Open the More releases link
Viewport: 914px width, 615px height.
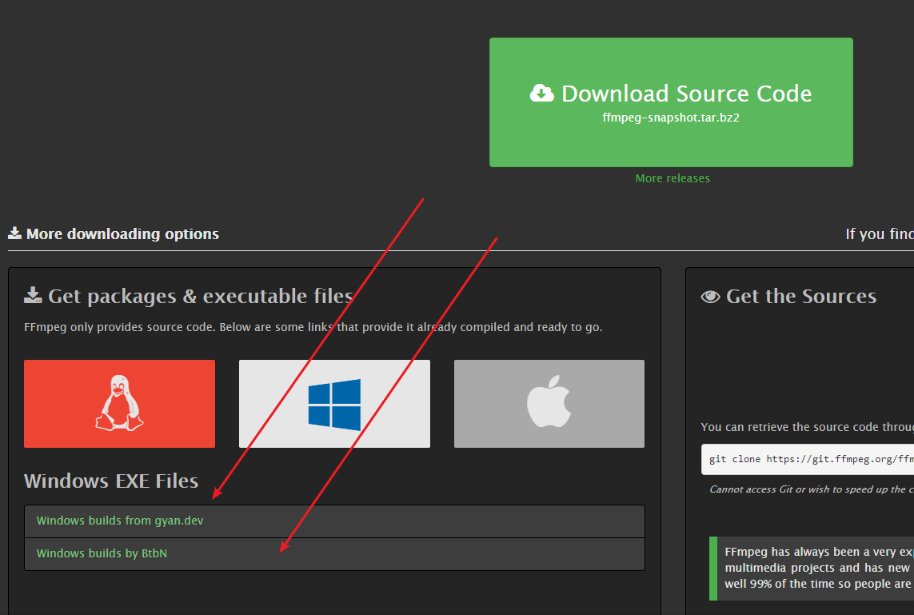[672, 178]
